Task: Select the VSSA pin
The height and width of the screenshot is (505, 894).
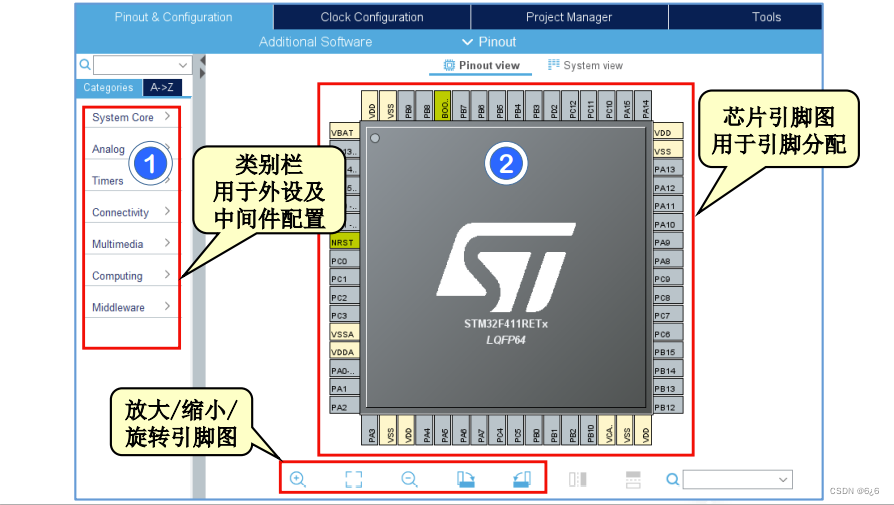Action: (344, 334)
